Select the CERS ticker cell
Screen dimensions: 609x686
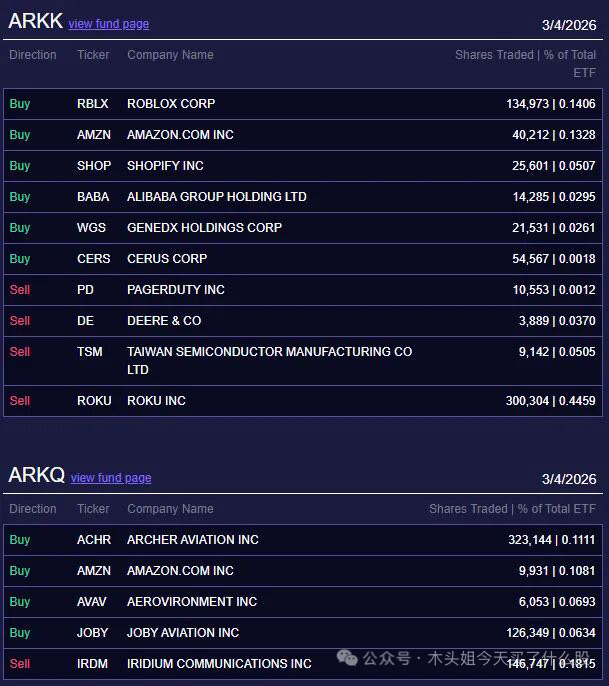[x=94, y=259]
